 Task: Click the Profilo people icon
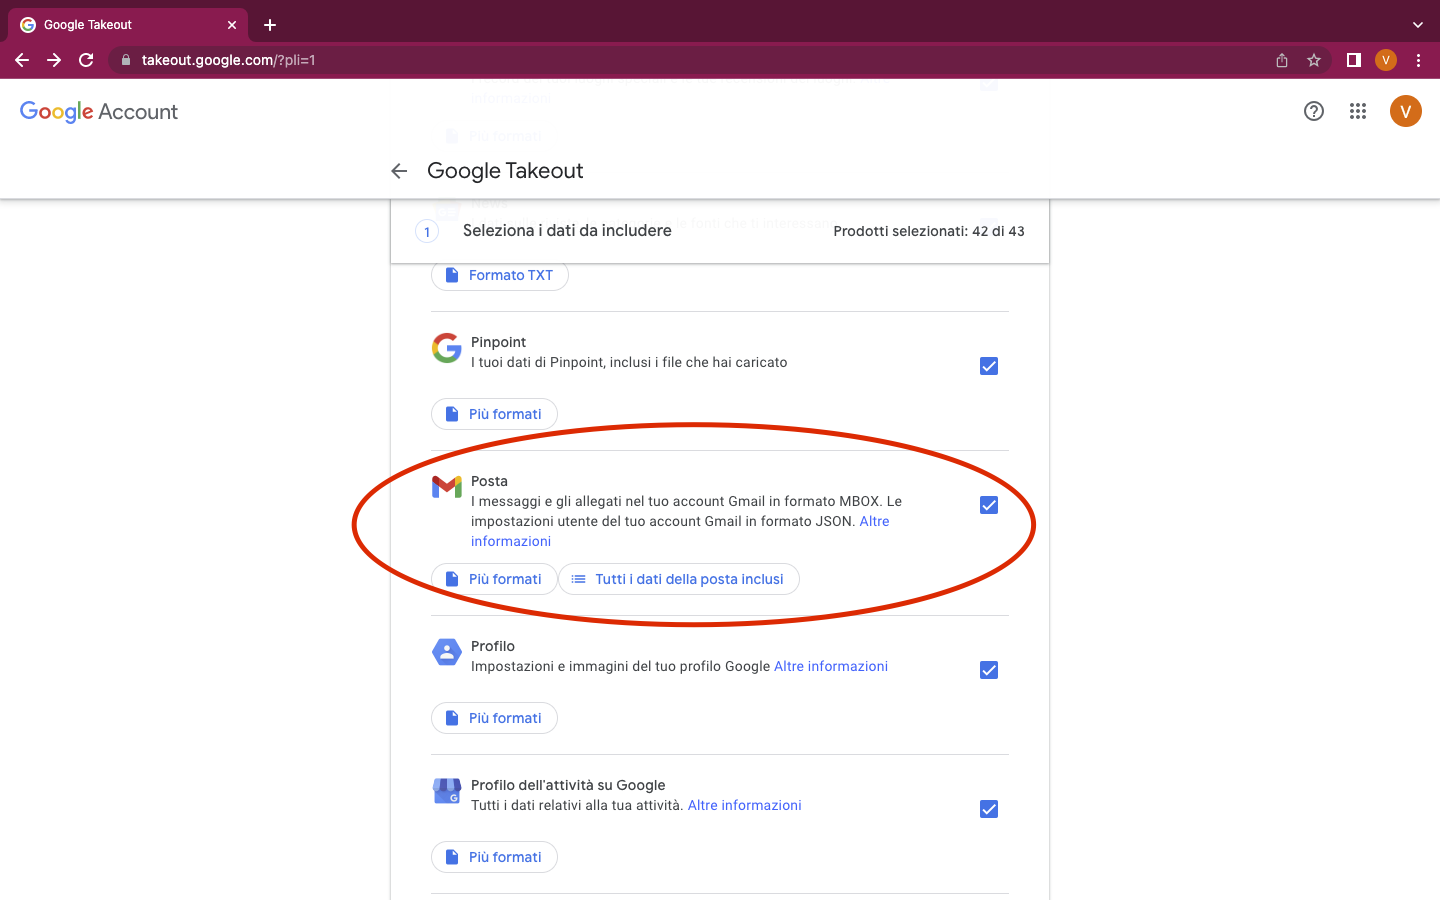(446, 651)
